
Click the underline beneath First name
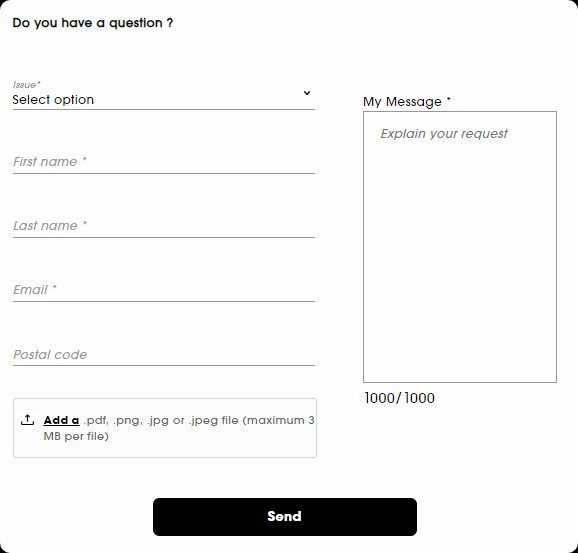[x=164, y=173]
